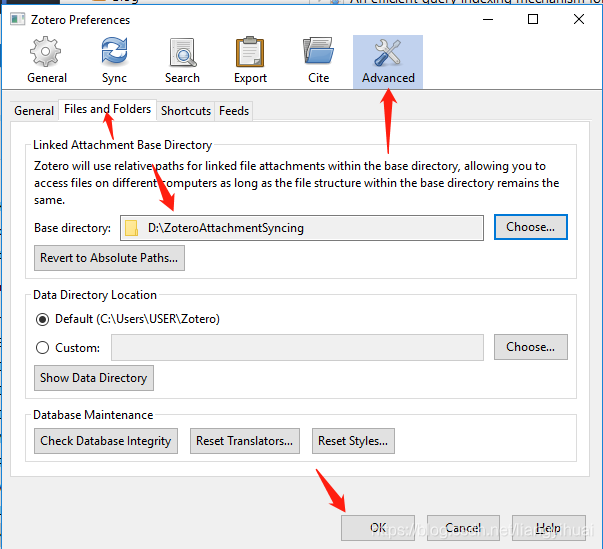This screenshot has height=549, width=603.
Task: Switch to the General sub-tab
Action: (34, 111)
